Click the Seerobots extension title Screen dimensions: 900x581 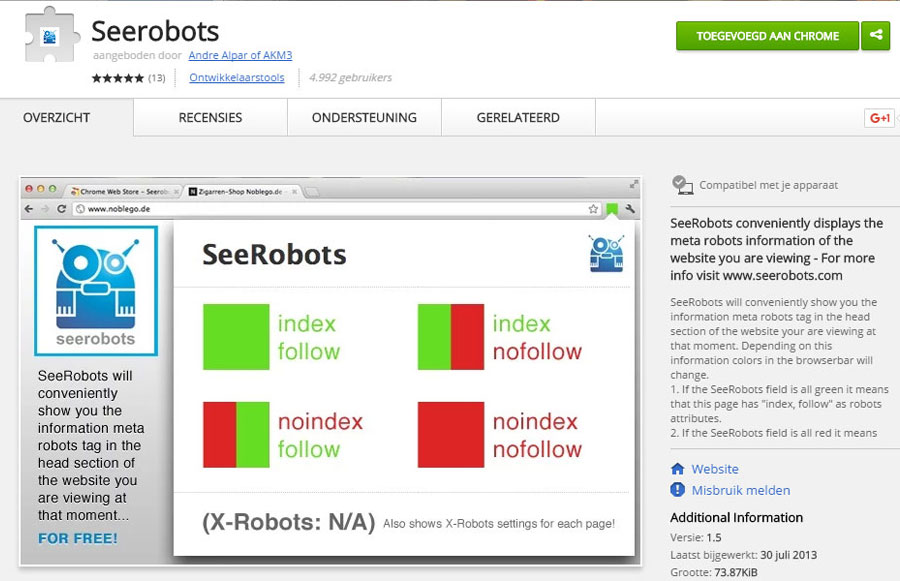click(x=155, y=31)
